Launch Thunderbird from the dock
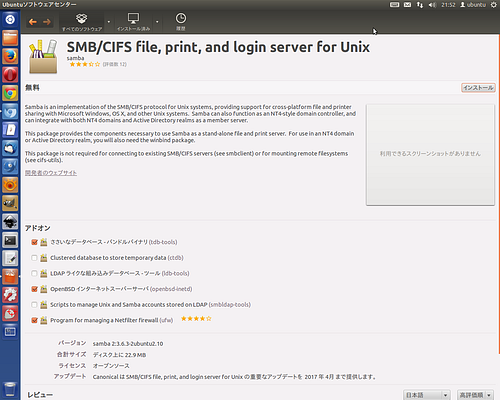The width and height of the screenshot is (500, 400). [x=10, y=148]
